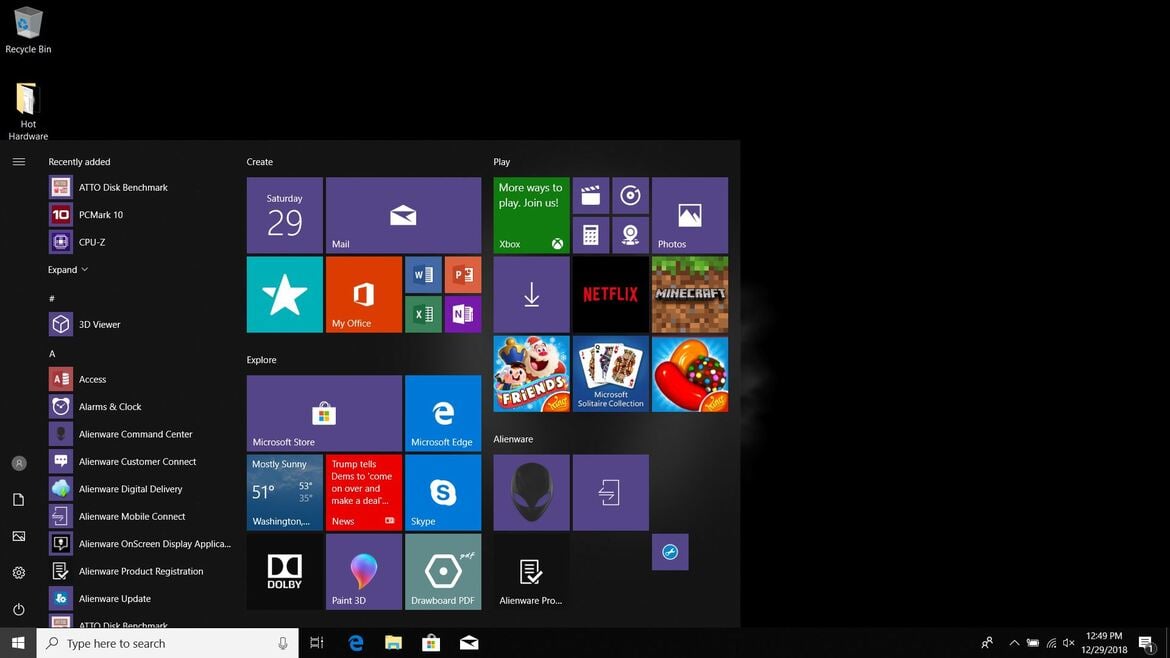Click the small blue wrench tile
Viewport: 1170px width, 658px height.
(670, 552)
